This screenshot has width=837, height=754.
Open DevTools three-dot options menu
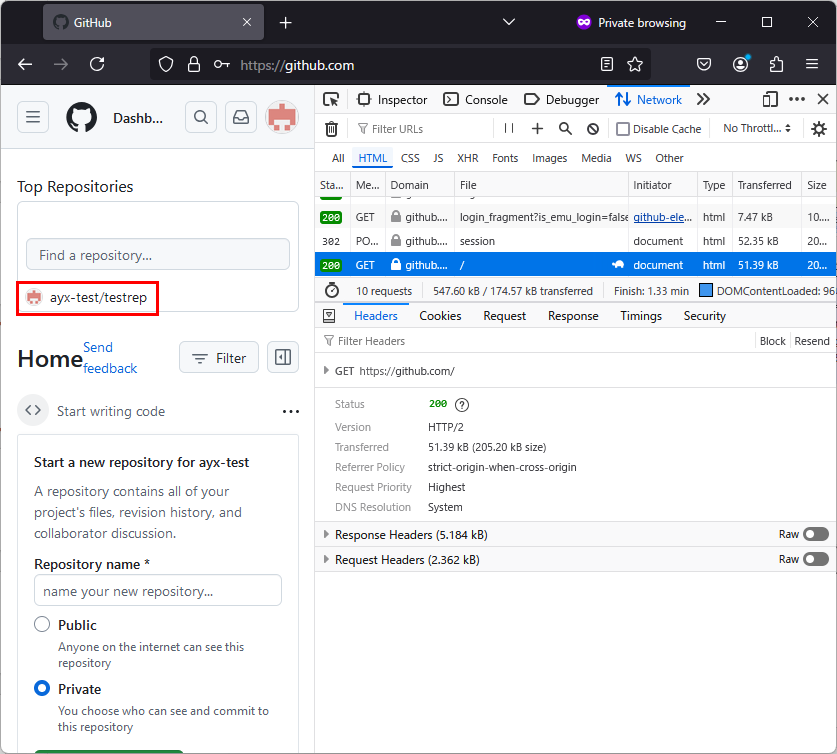797,99
